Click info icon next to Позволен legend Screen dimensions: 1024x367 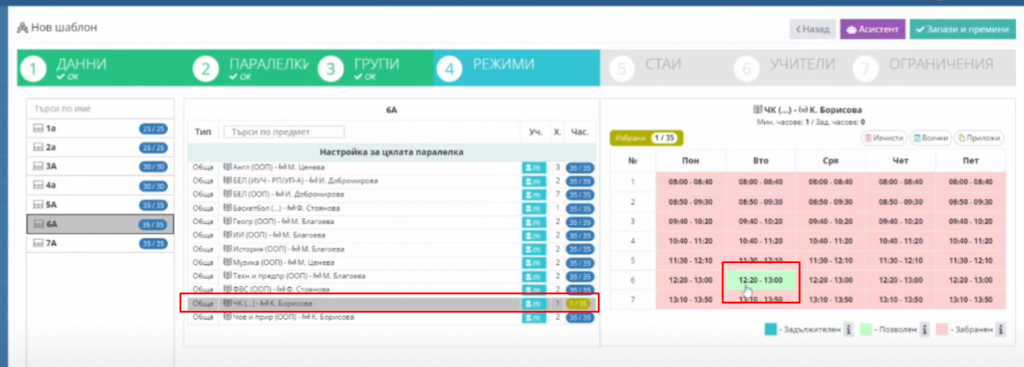(x=925, y=330)
